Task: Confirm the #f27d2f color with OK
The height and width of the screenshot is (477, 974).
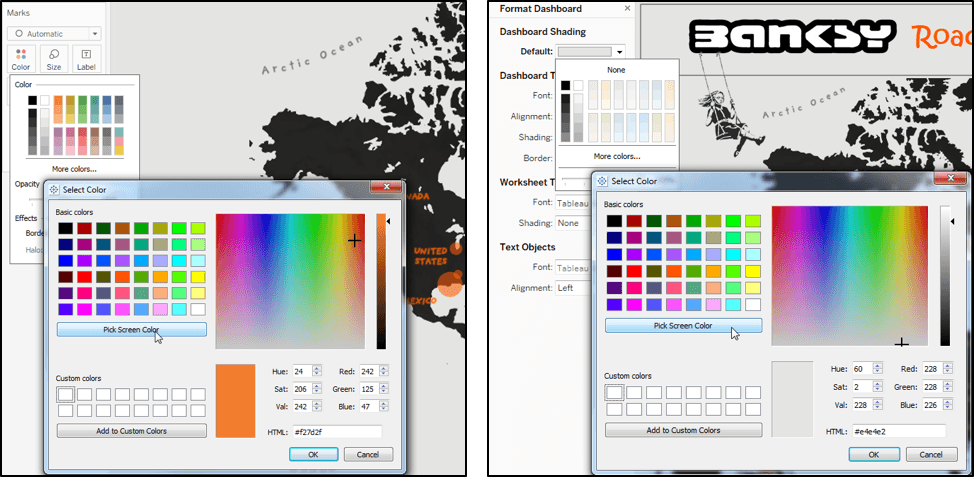Action: tap(314, 454)
